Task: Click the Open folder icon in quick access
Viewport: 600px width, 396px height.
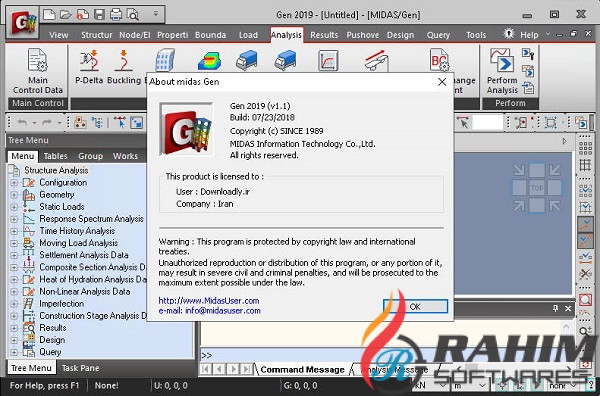Action: pyautogui.click(x=66, y=15)
